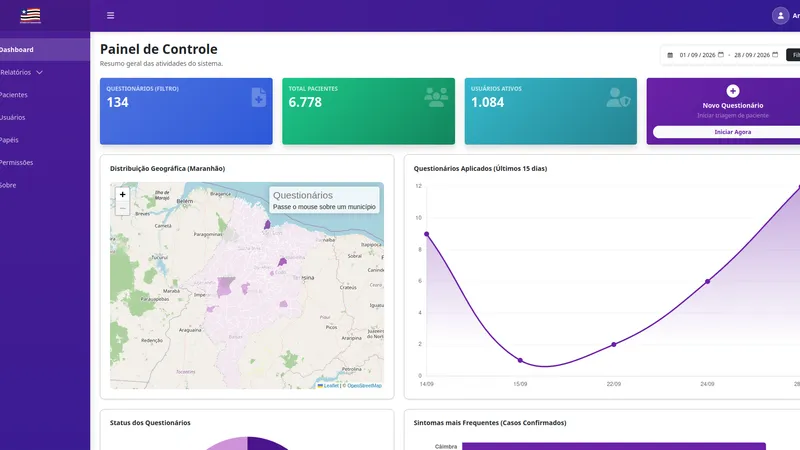Go to Pacientes page

pos(45,95)
